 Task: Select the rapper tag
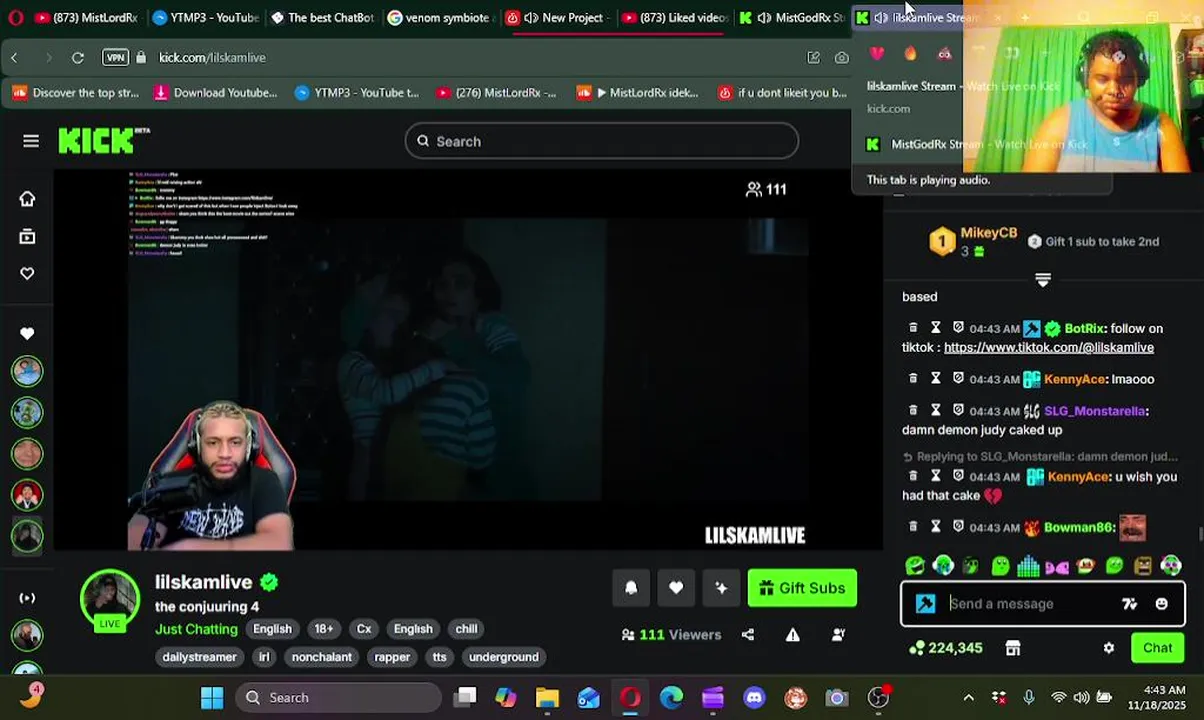click(392, 657)
